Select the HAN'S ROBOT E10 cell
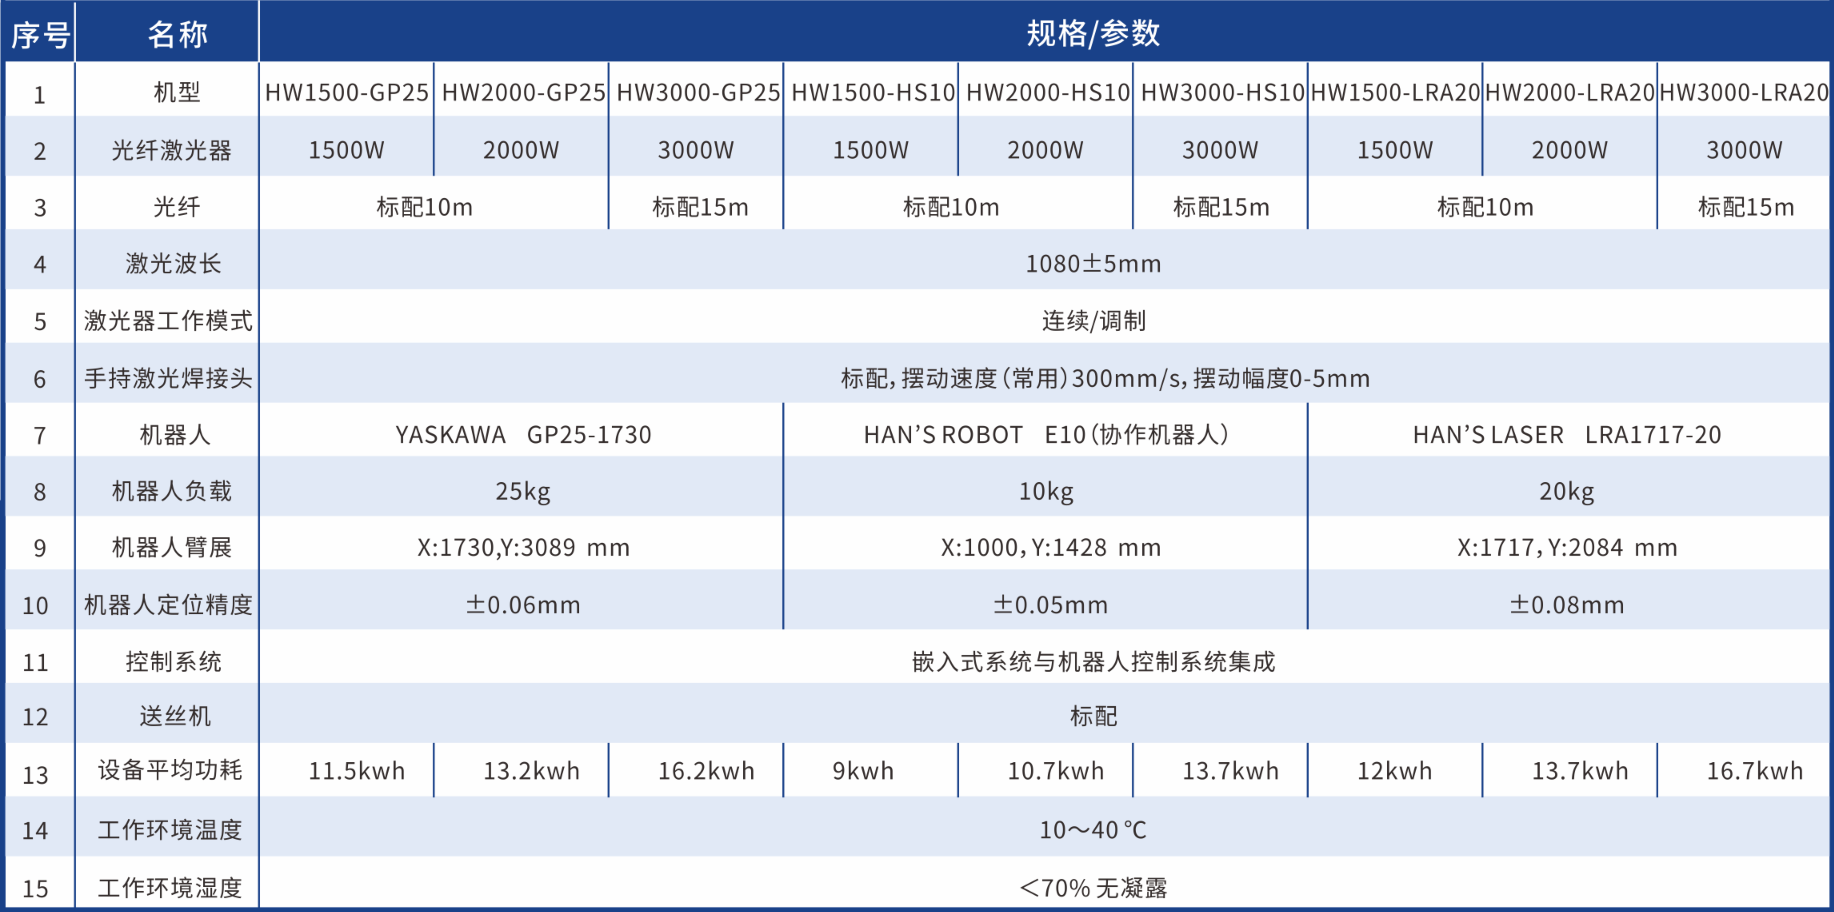Viewport: 1834px width, 912px height. (x=1046, y=435)
